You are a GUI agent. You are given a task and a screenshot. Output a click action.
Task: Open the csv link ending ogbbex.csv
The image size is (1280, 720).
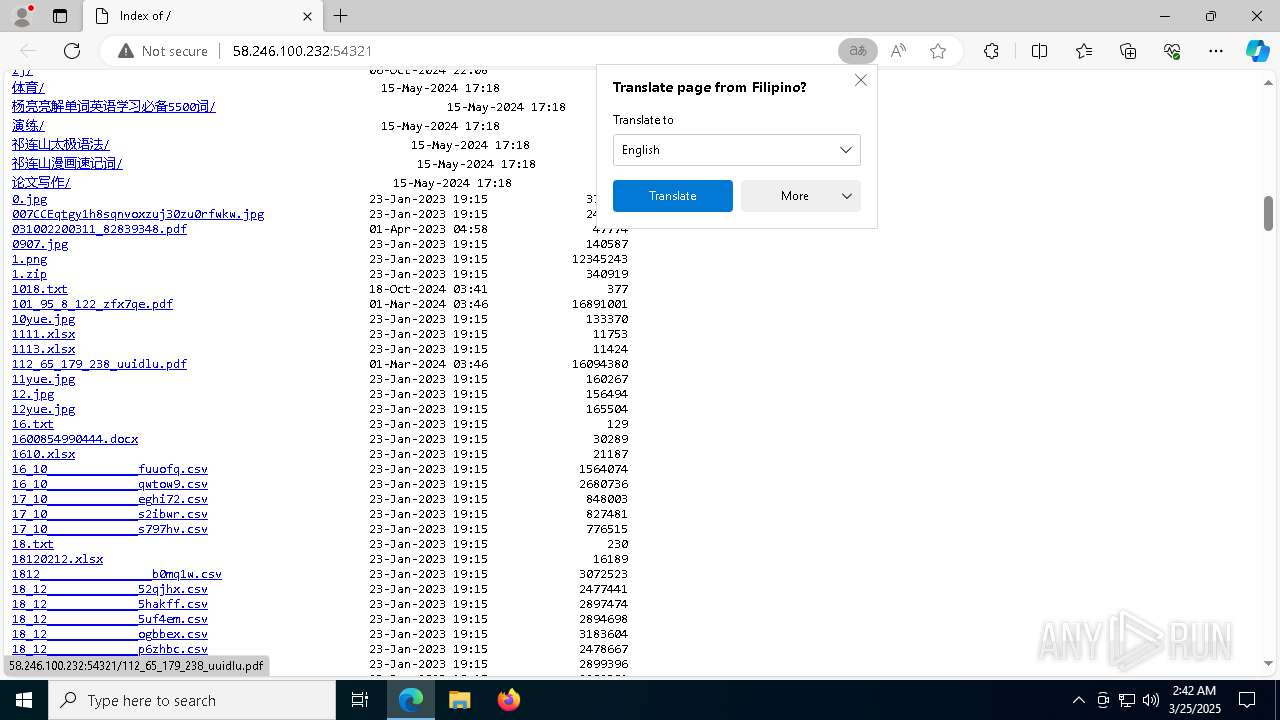(110, 634)
